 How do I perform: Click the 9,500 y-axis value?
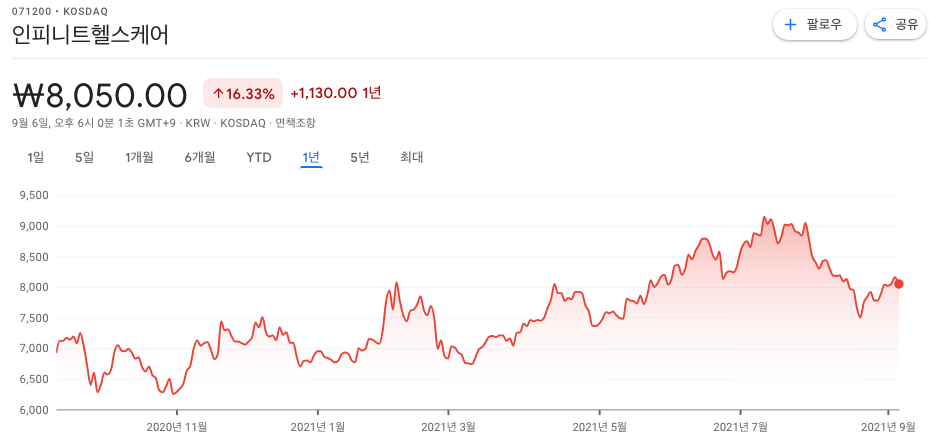point(36,195)
